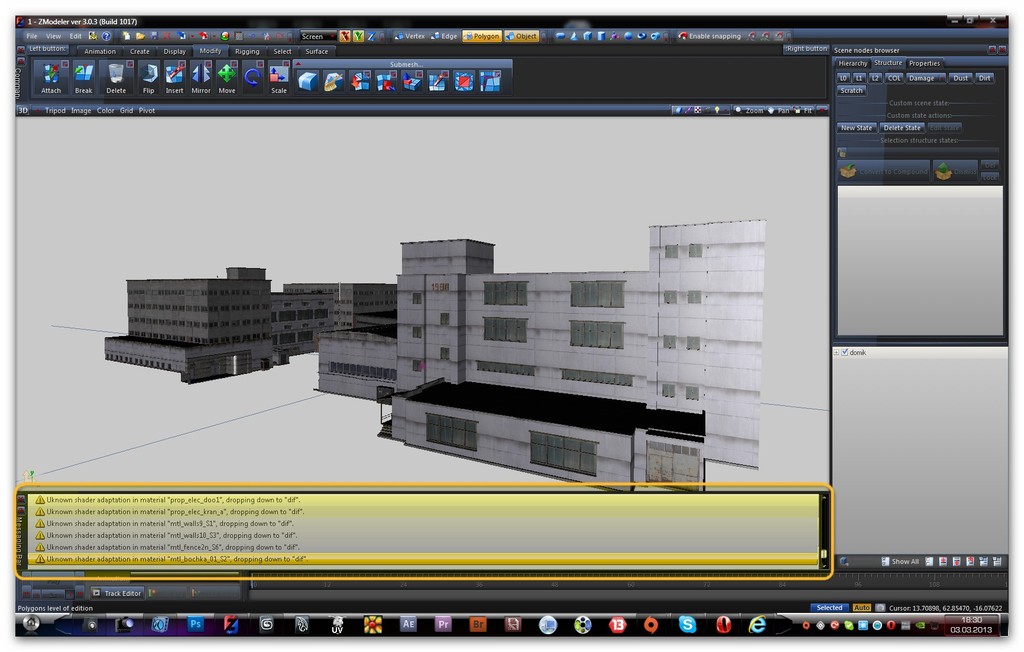Switch to the Hierarchy tab
Viewport: 1024px width, 652px height.
click(852, 63)
